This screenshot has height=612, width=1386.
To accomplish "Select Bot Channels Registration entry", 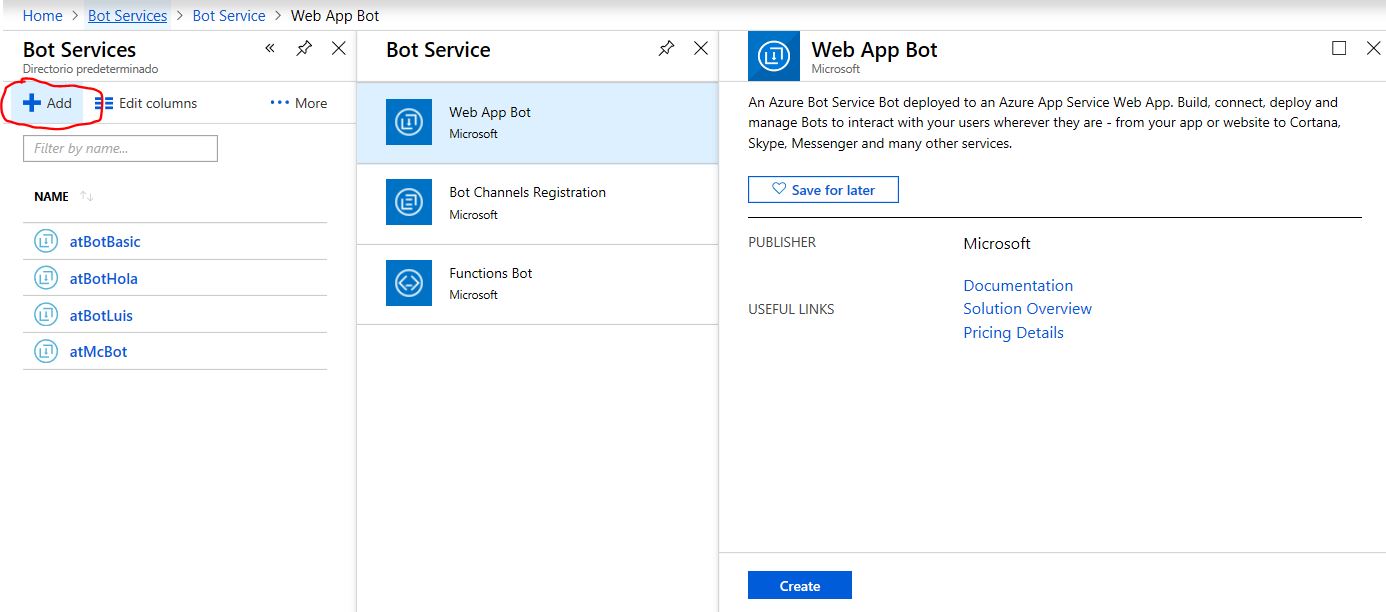I will (537, 203).
